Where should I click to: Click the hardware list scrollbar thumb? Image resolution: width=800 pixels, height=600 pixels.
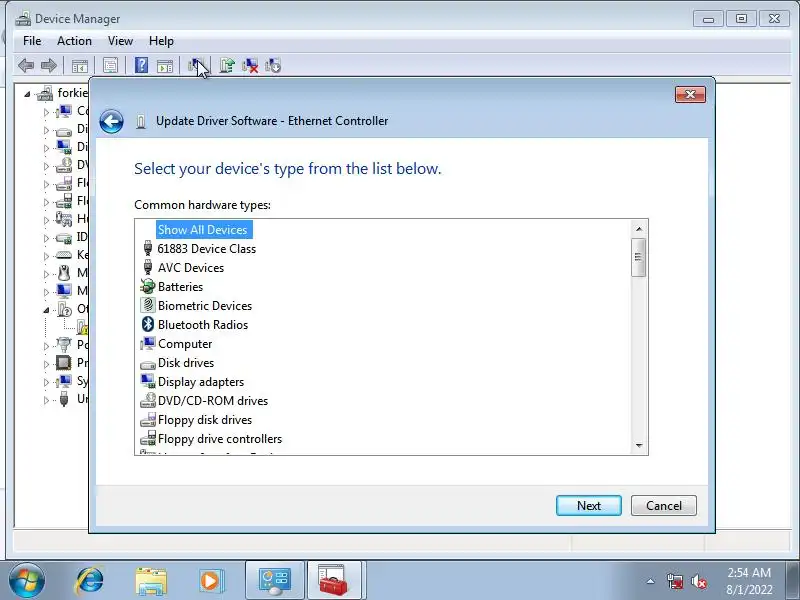639,257
